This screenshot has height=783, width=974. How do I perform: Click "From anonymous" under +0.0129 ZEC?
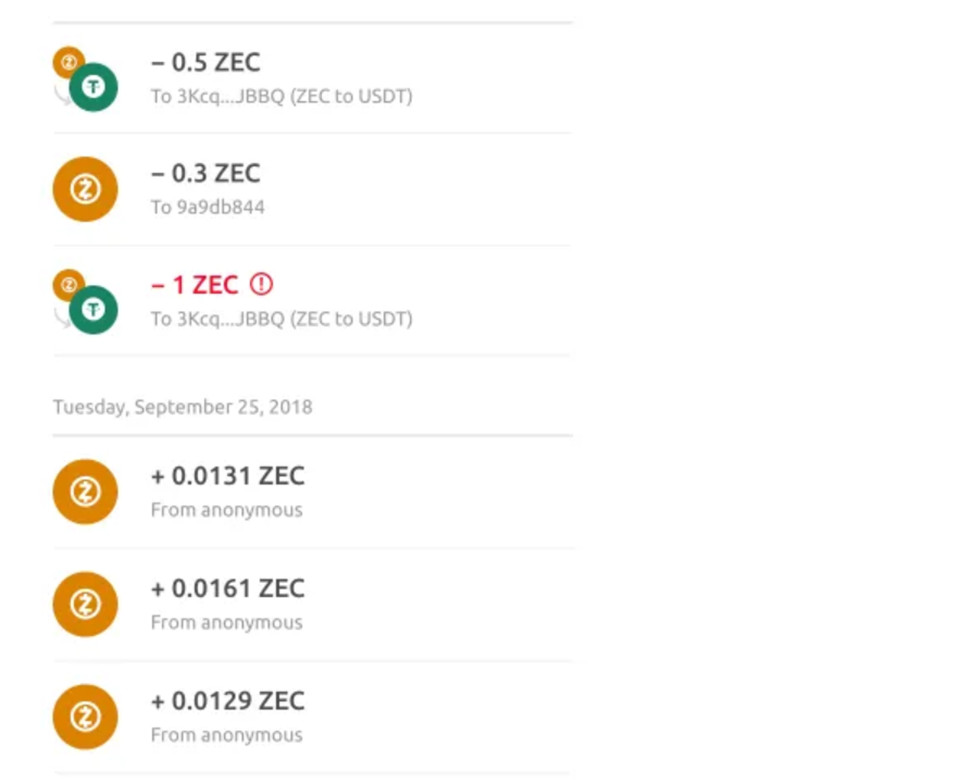coord(226,735)
